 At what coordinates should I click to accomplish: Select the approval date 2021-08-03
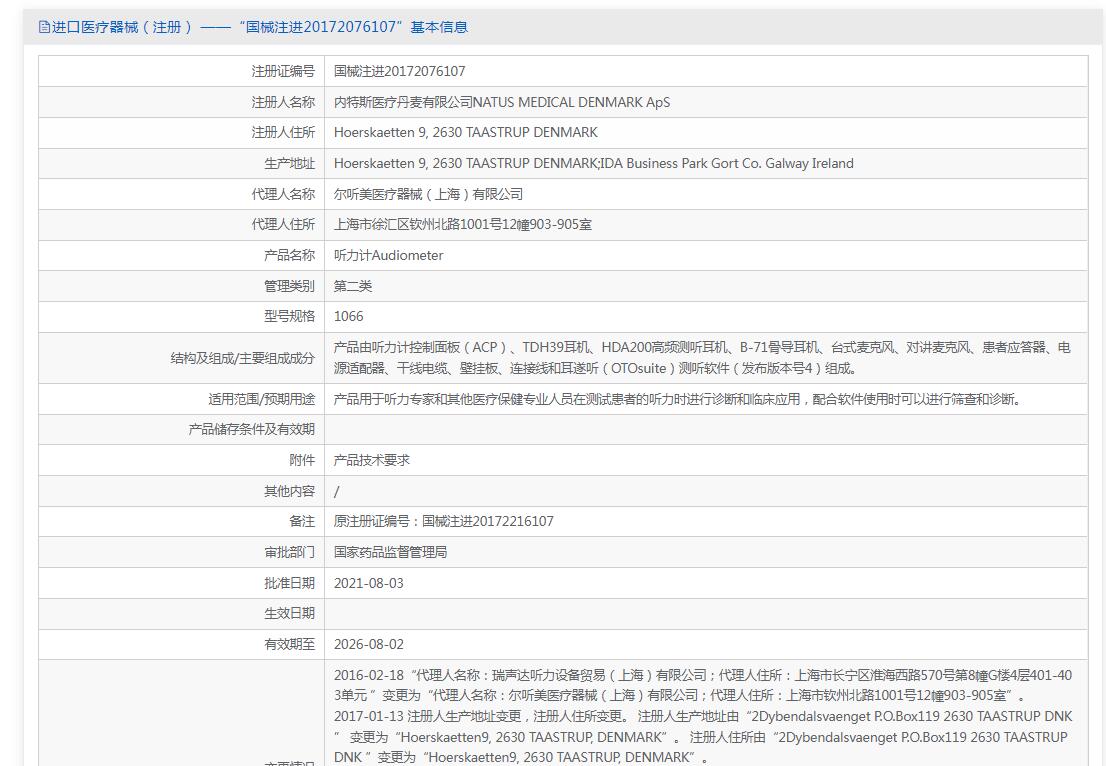369,583
